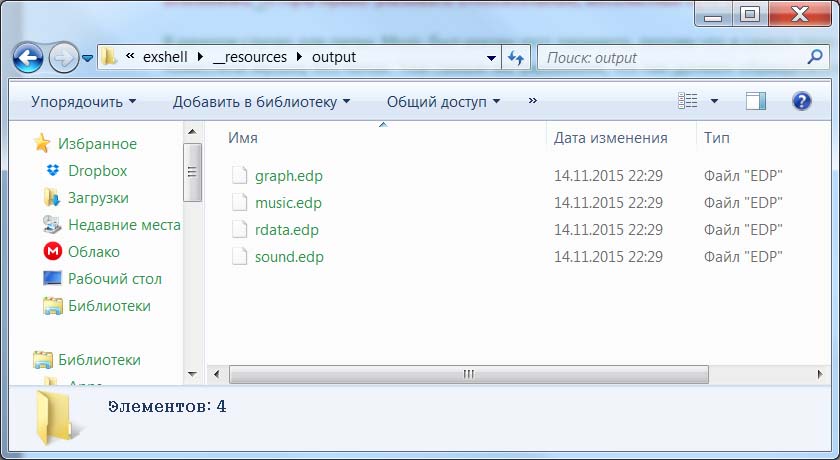840x460 pixels.
Task: Toggle the preview pane icon
Action: (x=756, y=101)
